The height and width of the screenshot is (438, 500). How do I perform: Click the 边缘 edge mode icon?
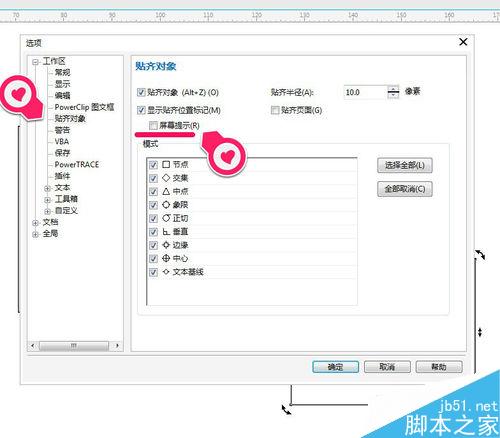pyautogui.click(x=166, y=245)
